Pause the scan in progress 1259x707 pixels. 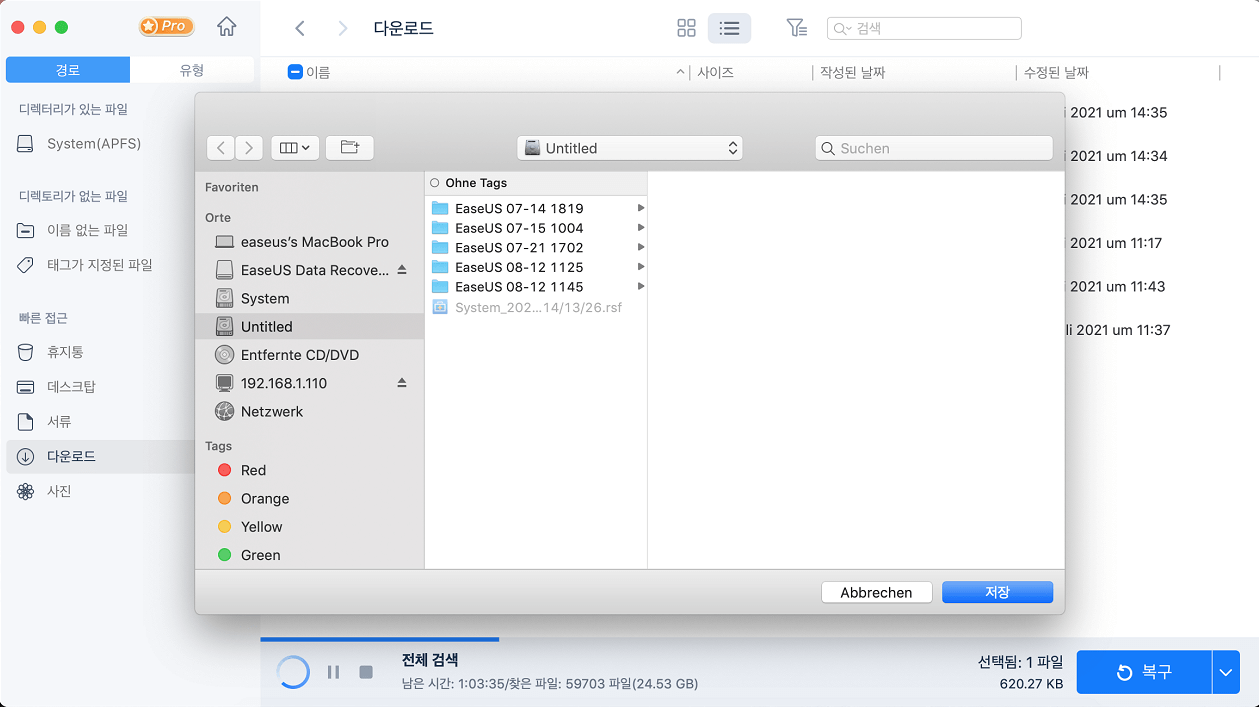[334, 672]
